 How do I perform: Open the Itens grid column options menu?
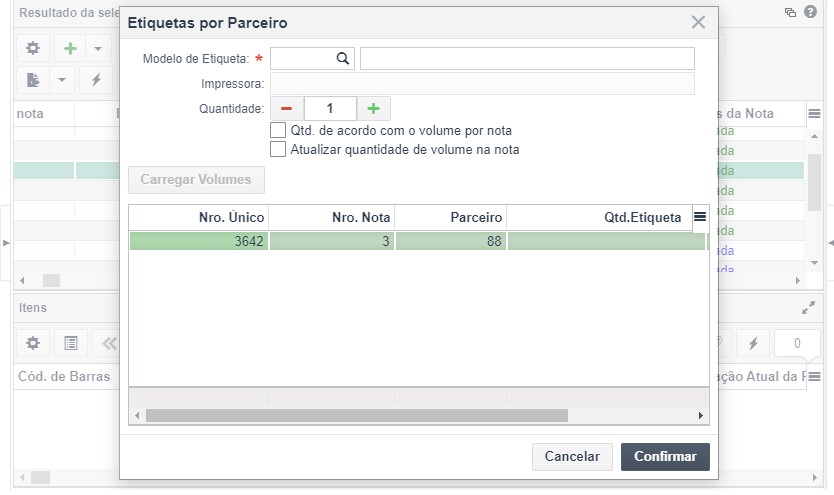tap(814, 376)
